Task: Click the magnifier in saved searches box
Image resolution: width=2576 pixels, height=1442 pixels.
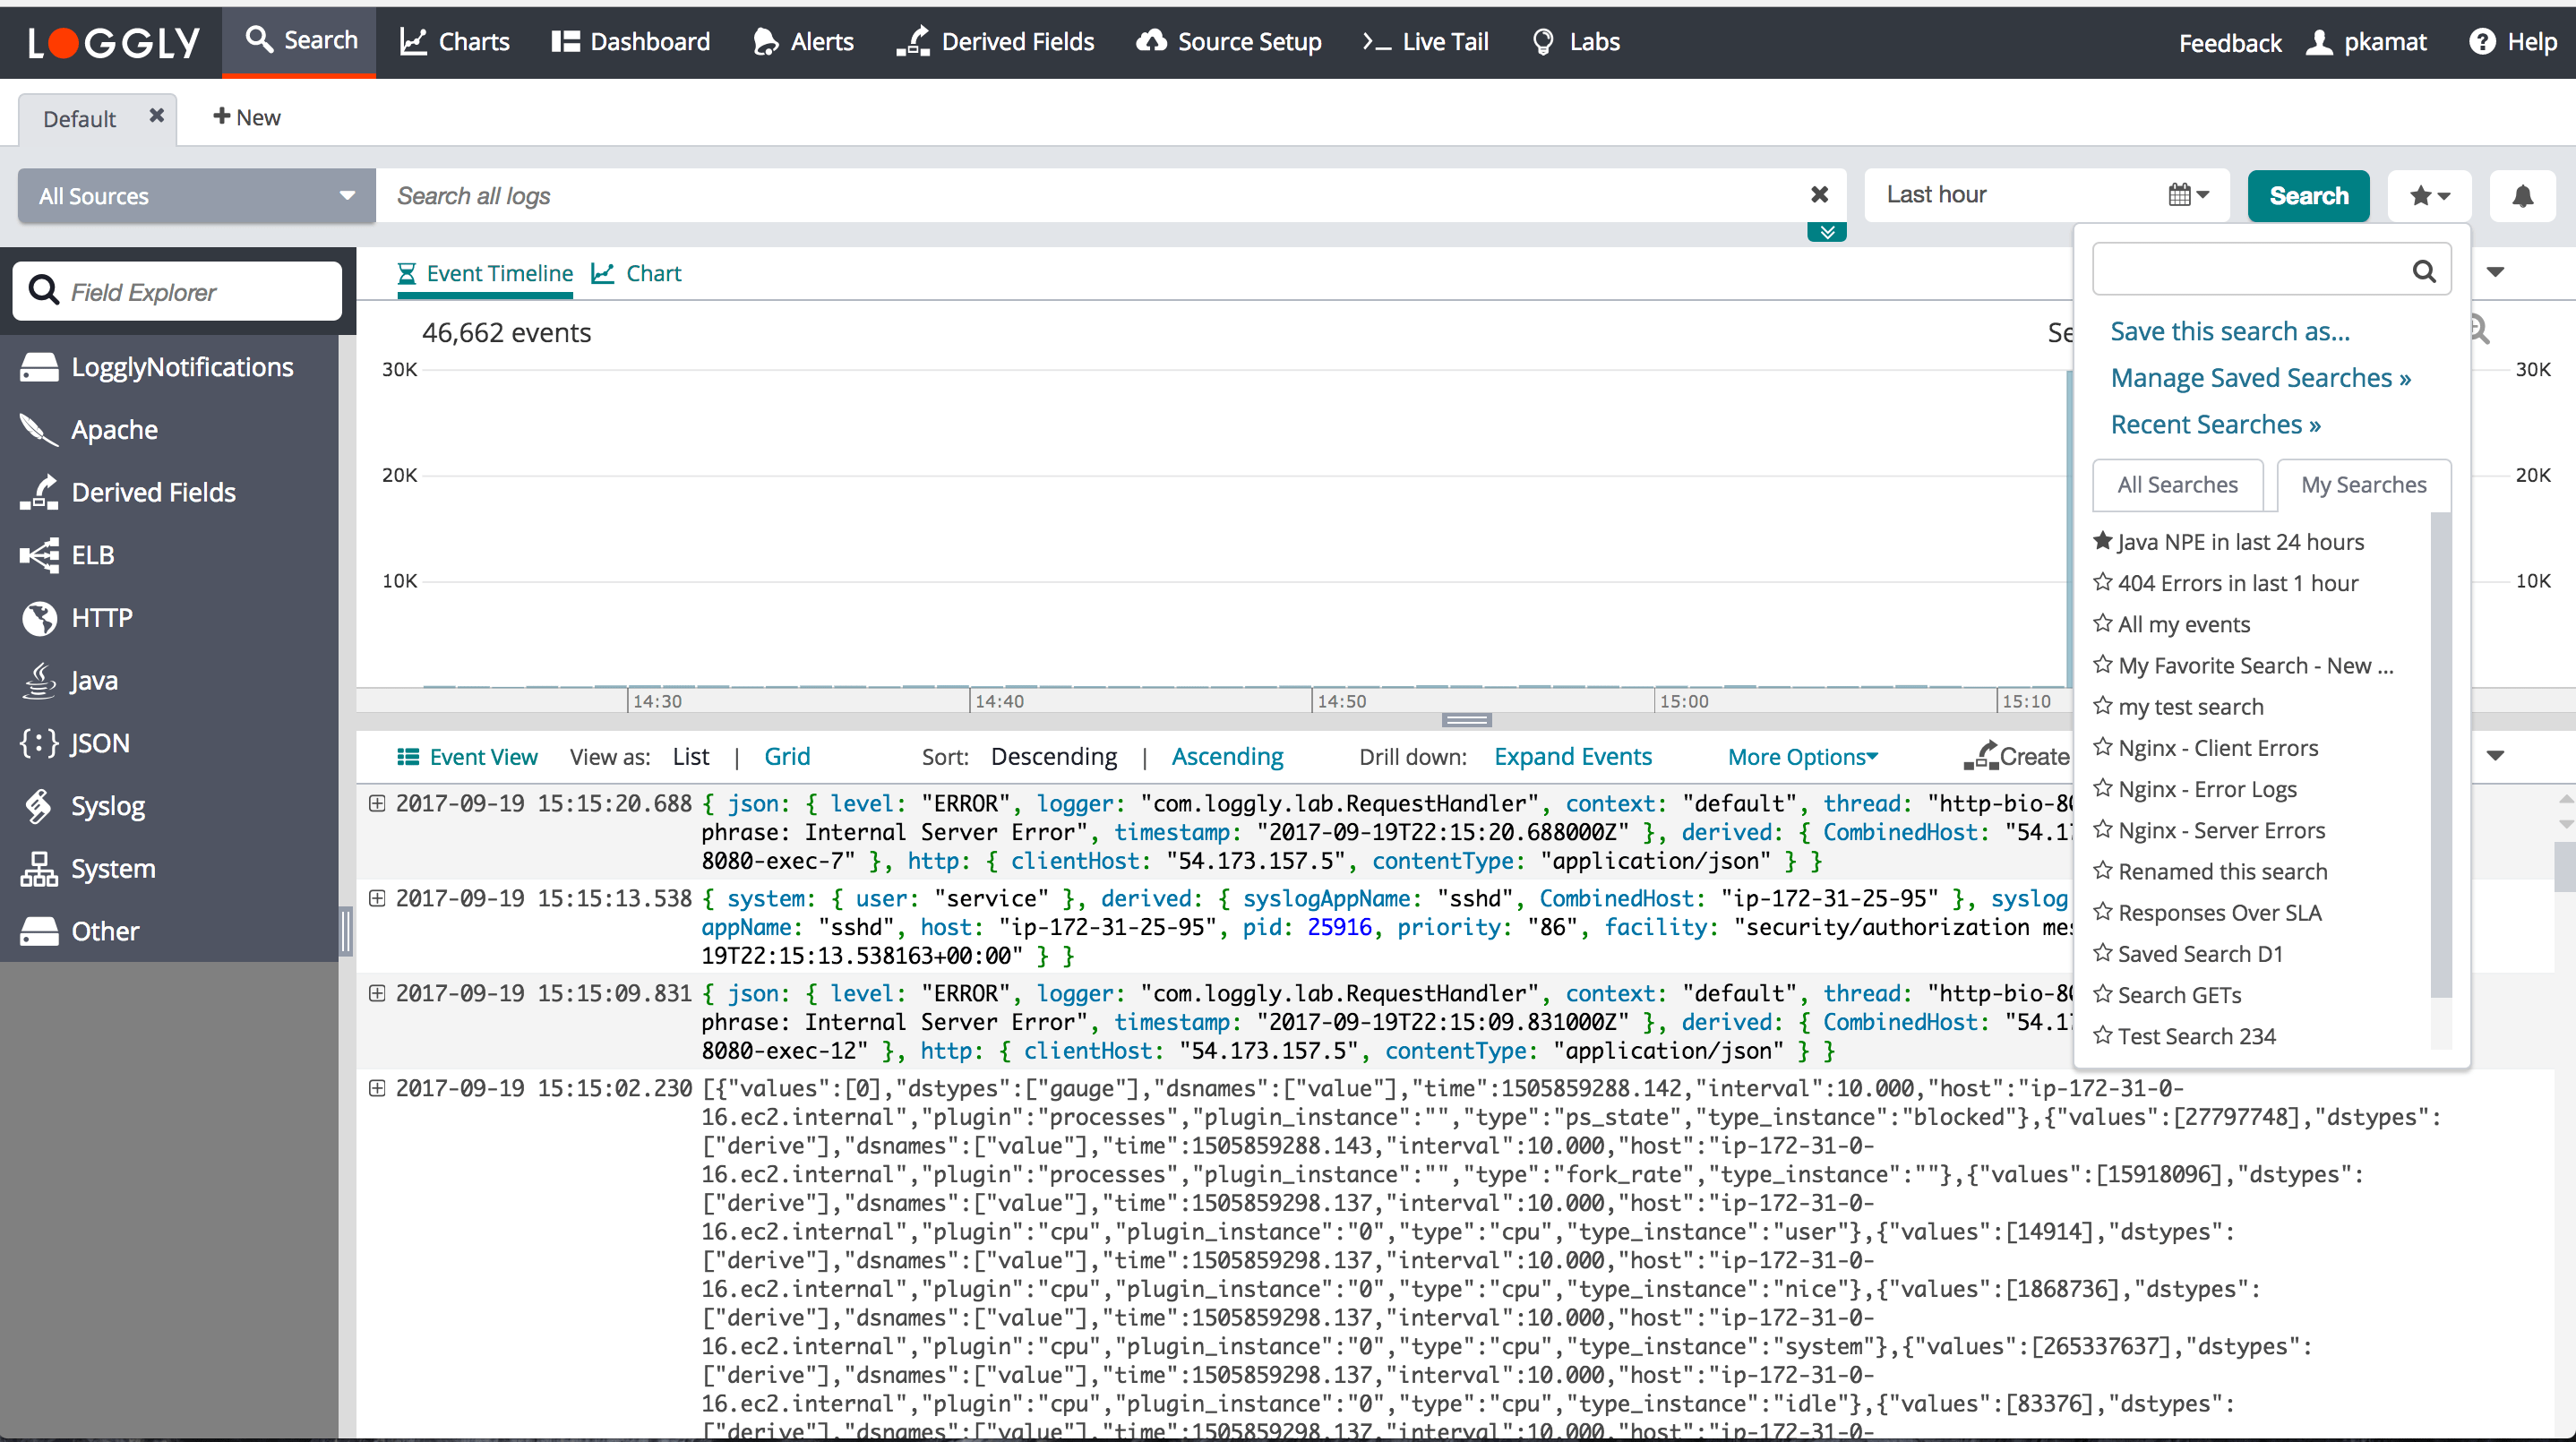Action: (x=2423, y=270)
